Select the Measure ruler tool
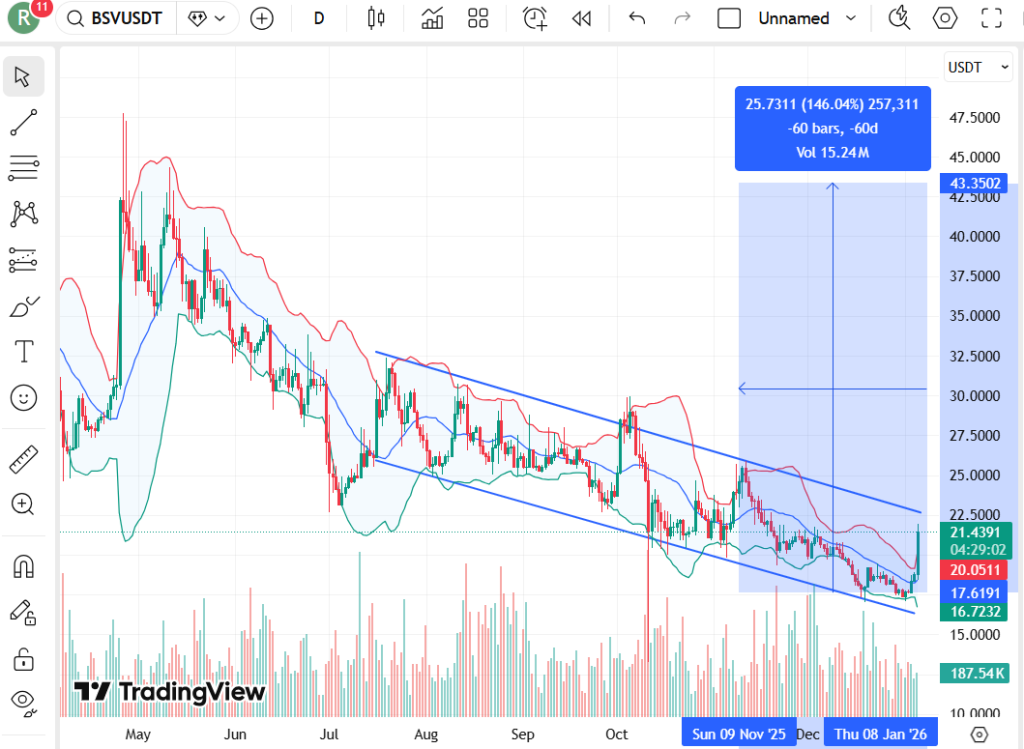Image resolution: width=1024 pixels, height=749 pixels. pos(24,457)
